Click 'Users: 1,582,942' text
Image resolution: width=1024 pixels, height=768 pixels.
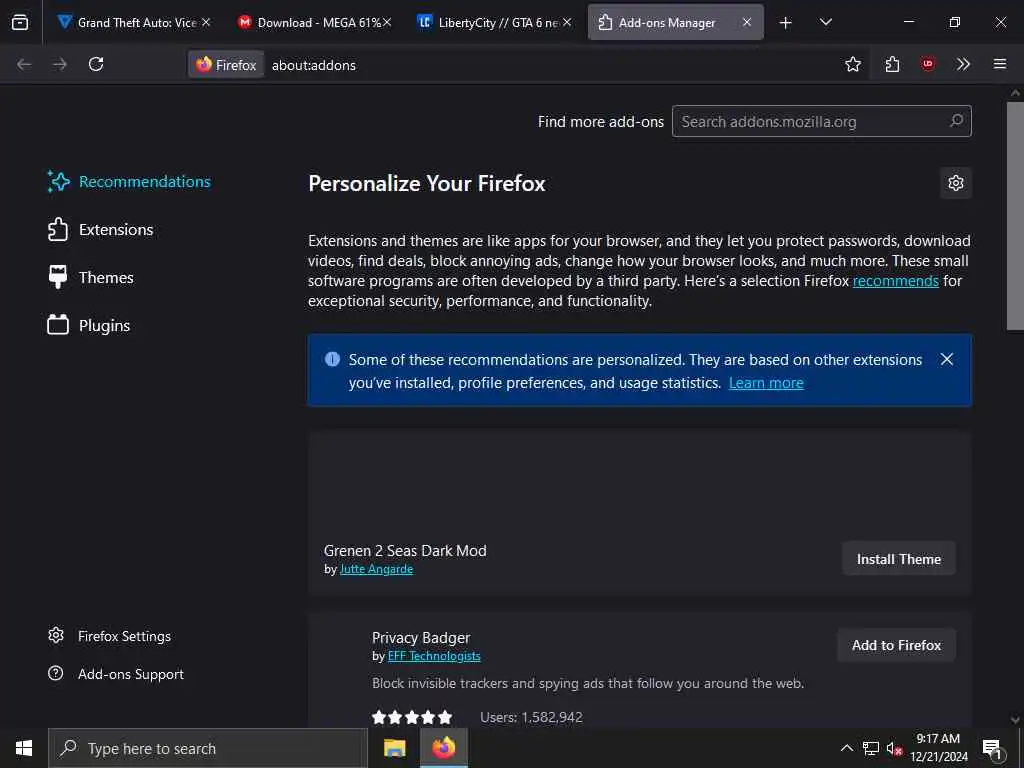click(532, 717)
